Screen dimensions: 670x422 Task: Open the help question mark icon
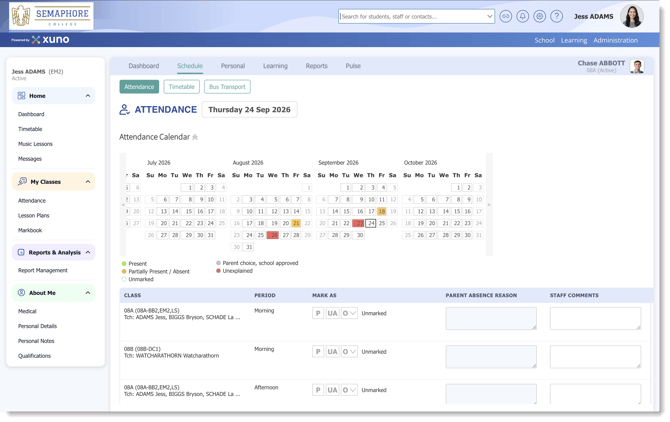tap(556, 16)
